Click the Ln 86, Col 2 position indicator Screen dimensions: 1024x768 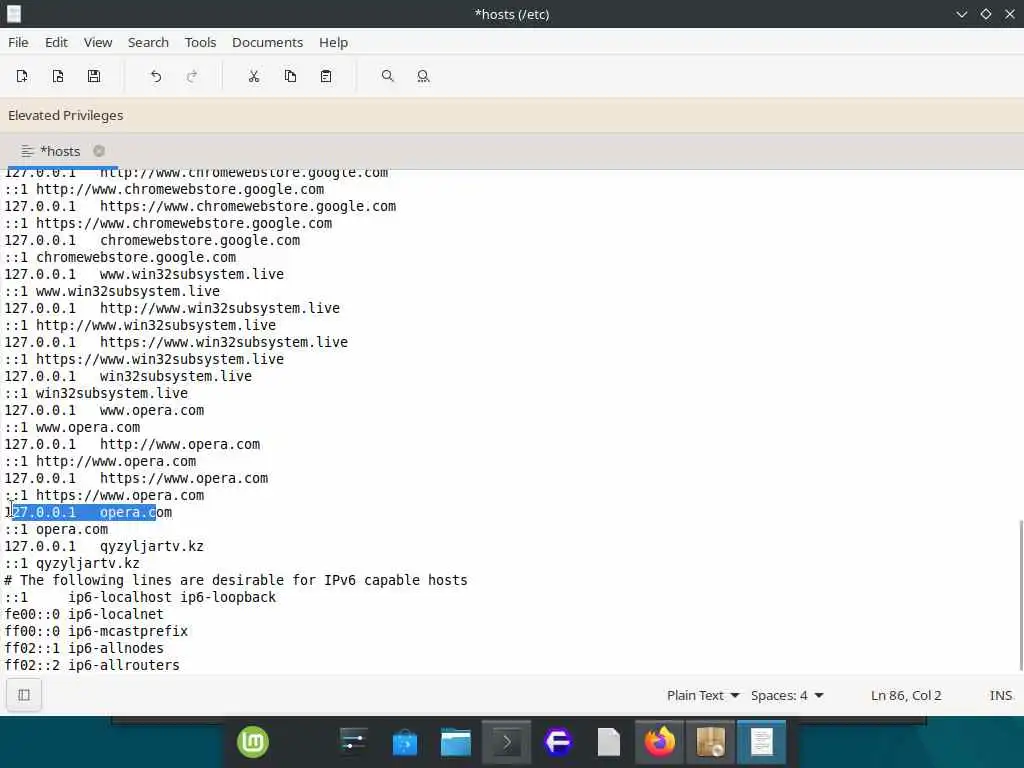click(x=906, y=696)
